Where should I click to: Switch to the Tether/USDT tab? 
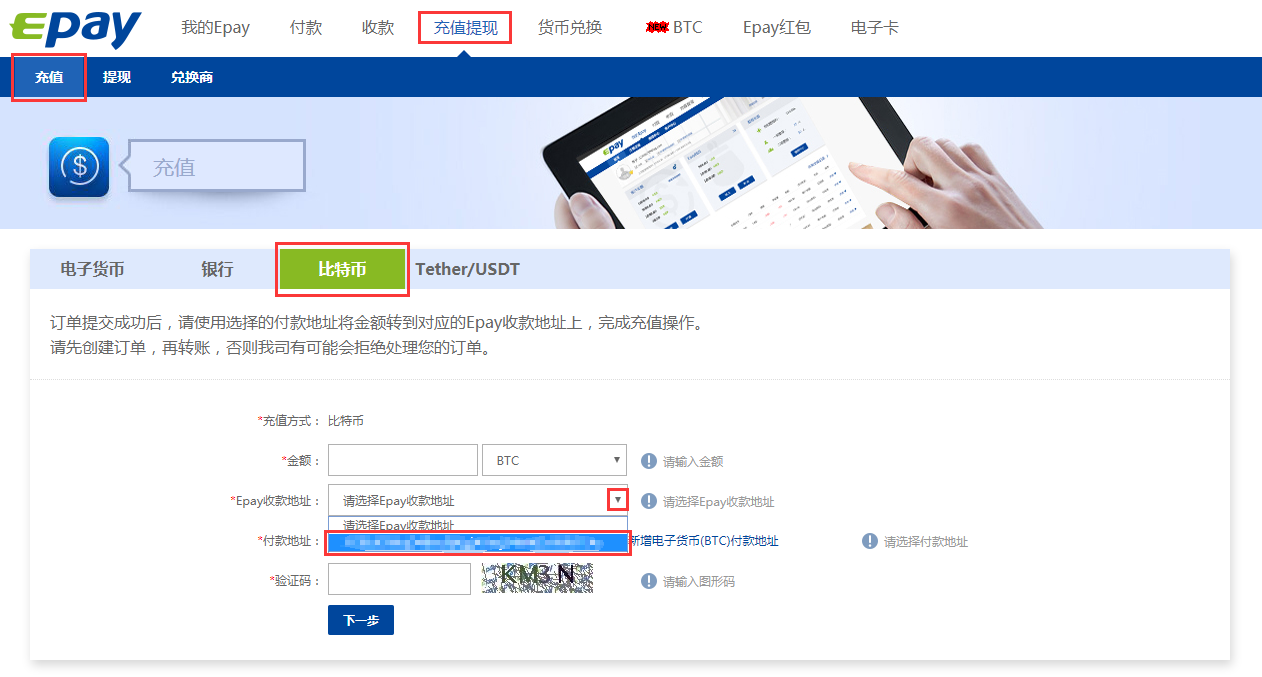468,269
